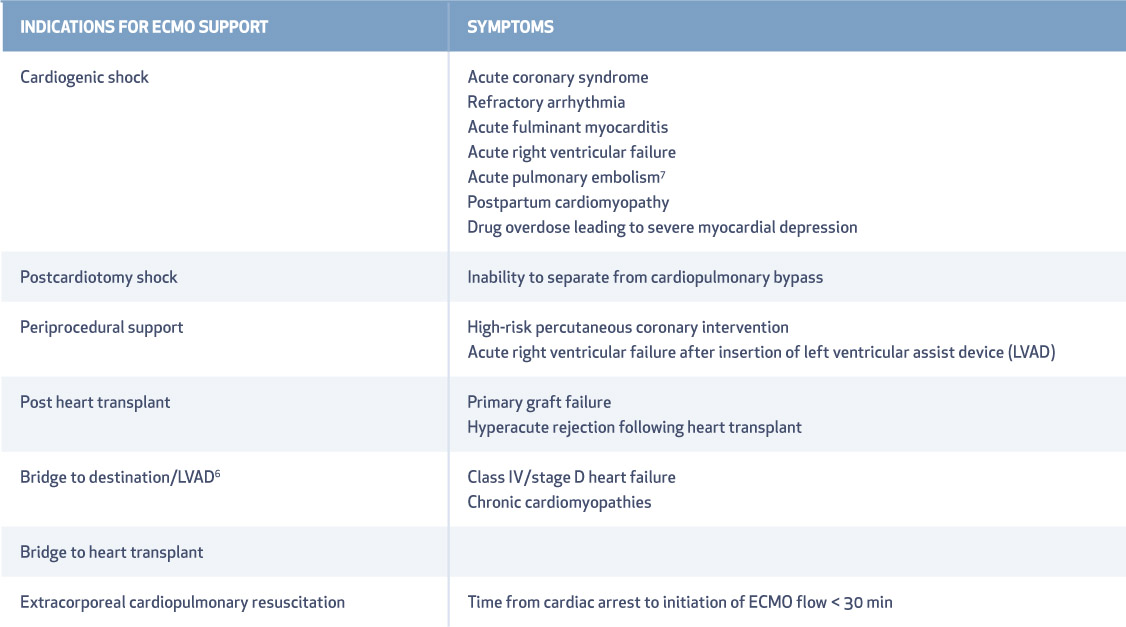
Task: Open footnote 6 next to Bridge to destination/LVAD
Action: tap(218, 474)
